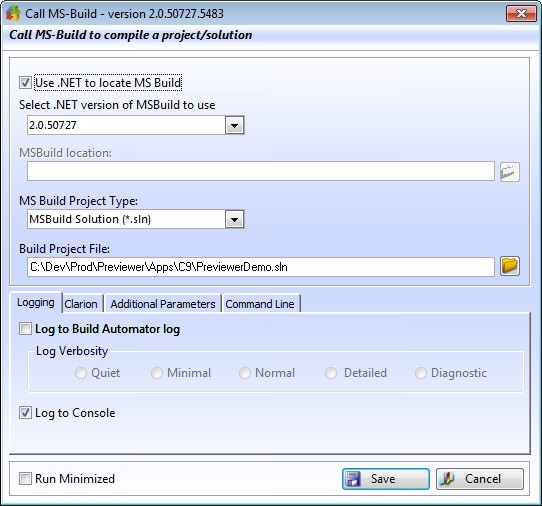
Task: Switch to the Additional Parameters tab
Action: tap(163, 304)
